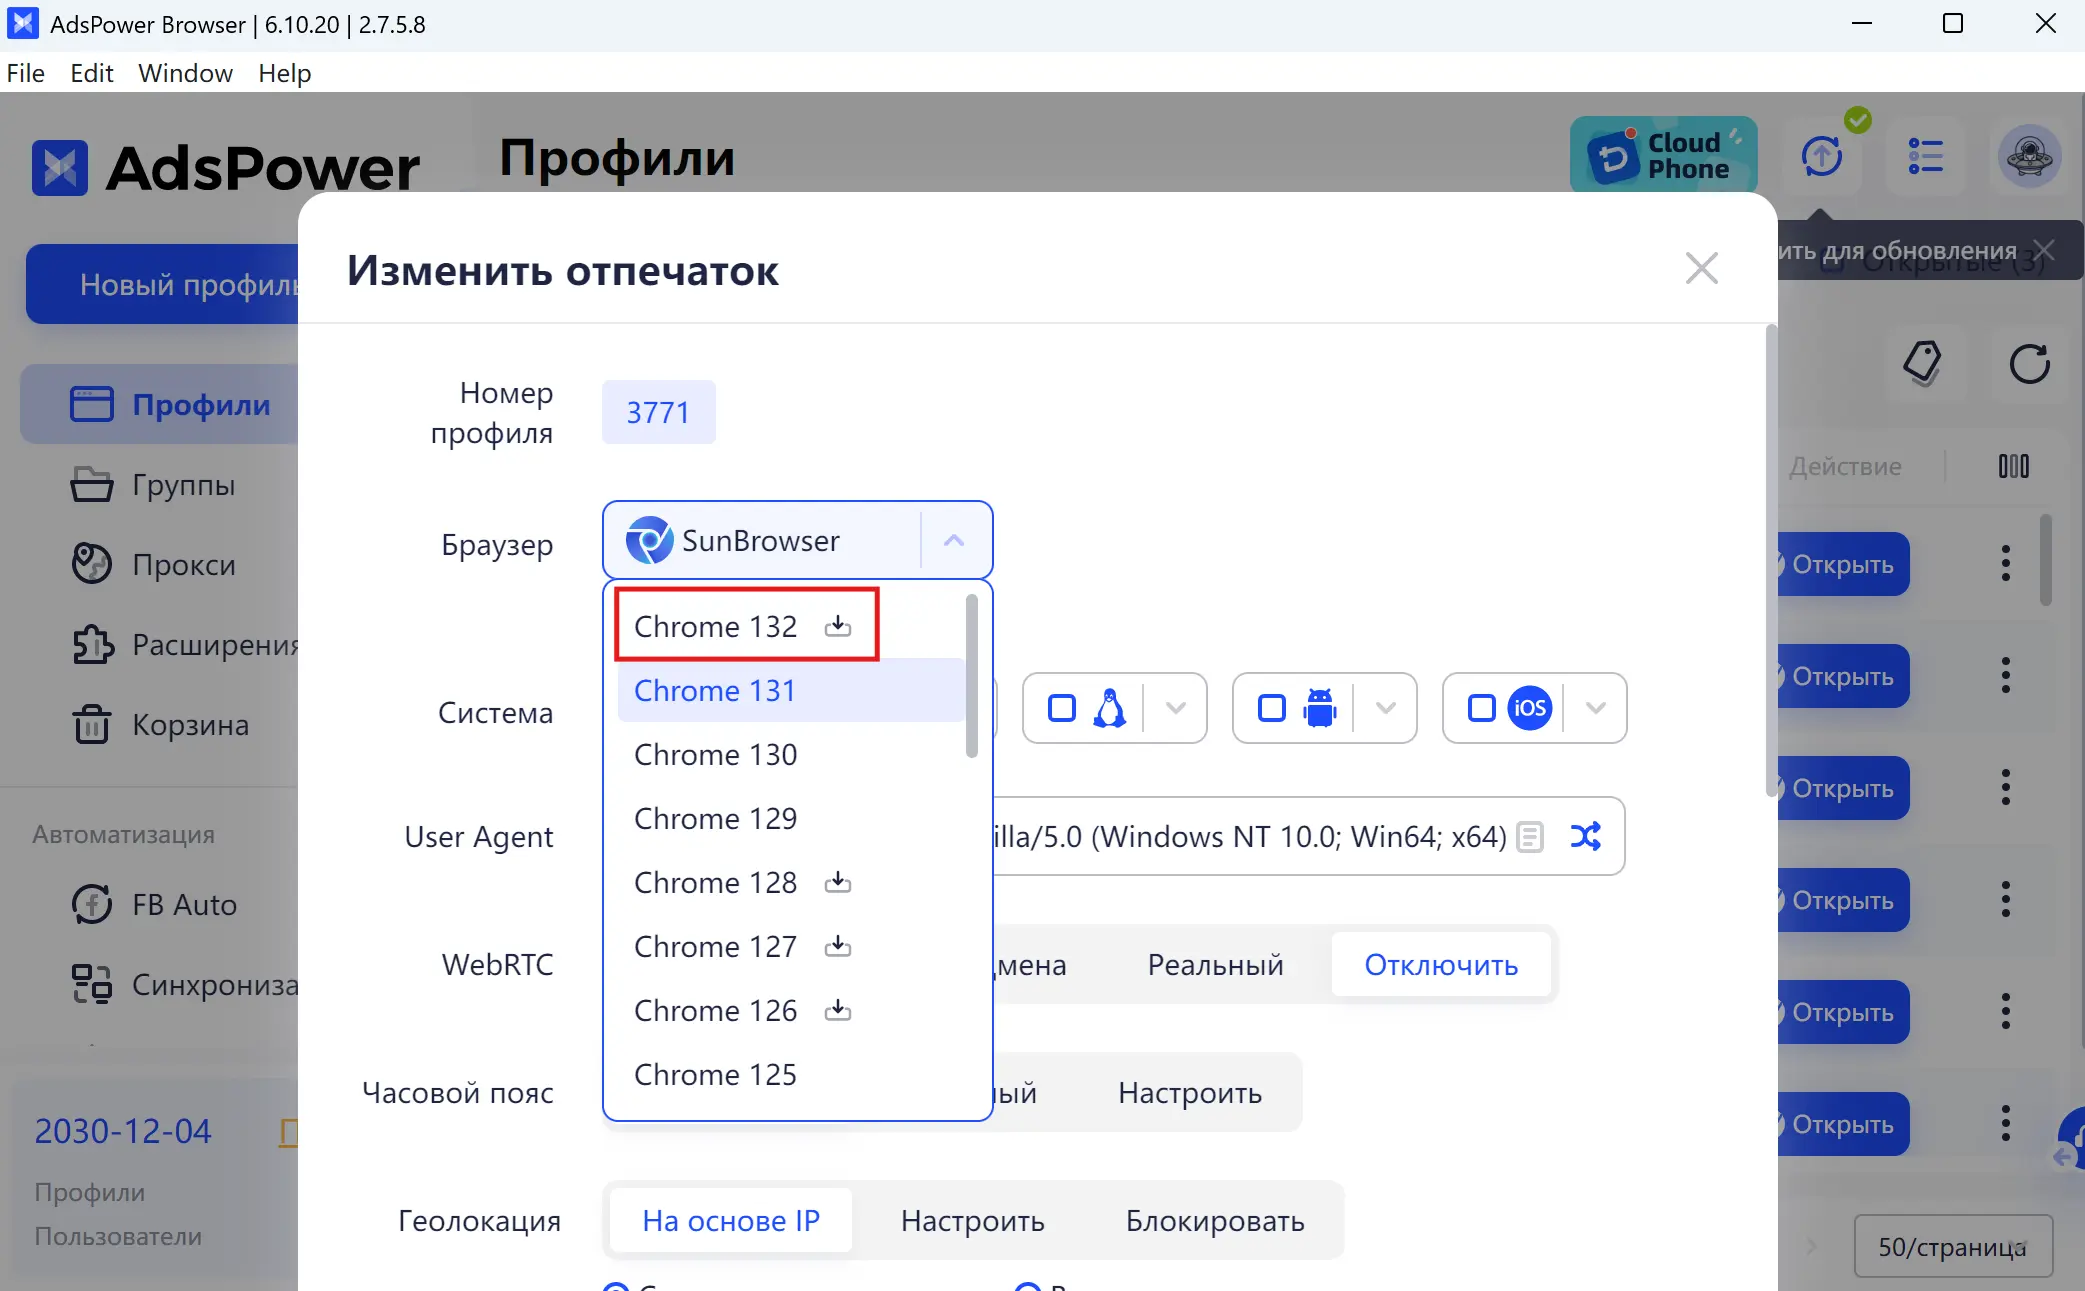Open the user avatar menu
Screen dimensions: 2085x1291
2030,157
